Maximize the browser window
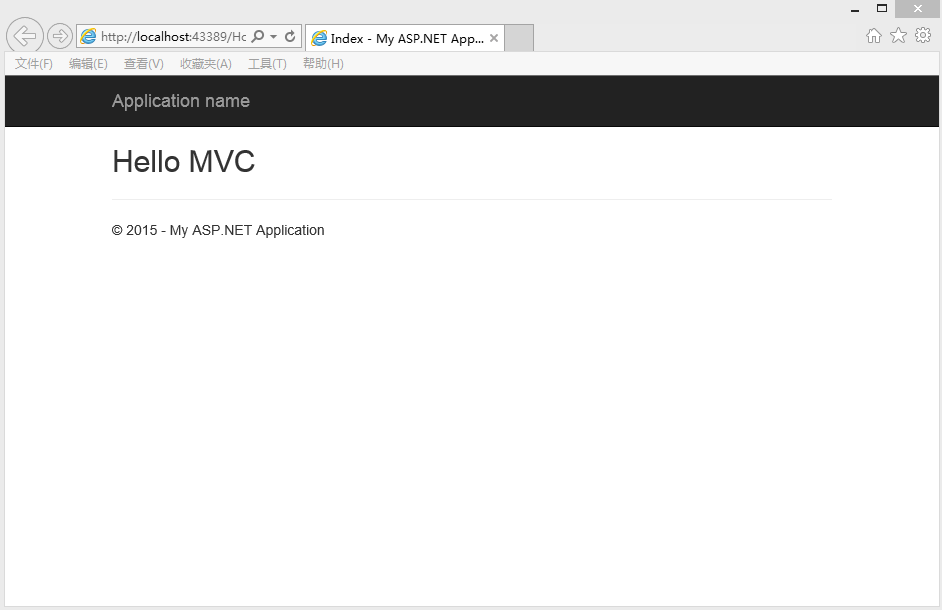The width and height of the screenshot is (942, 610). point(882,8)
